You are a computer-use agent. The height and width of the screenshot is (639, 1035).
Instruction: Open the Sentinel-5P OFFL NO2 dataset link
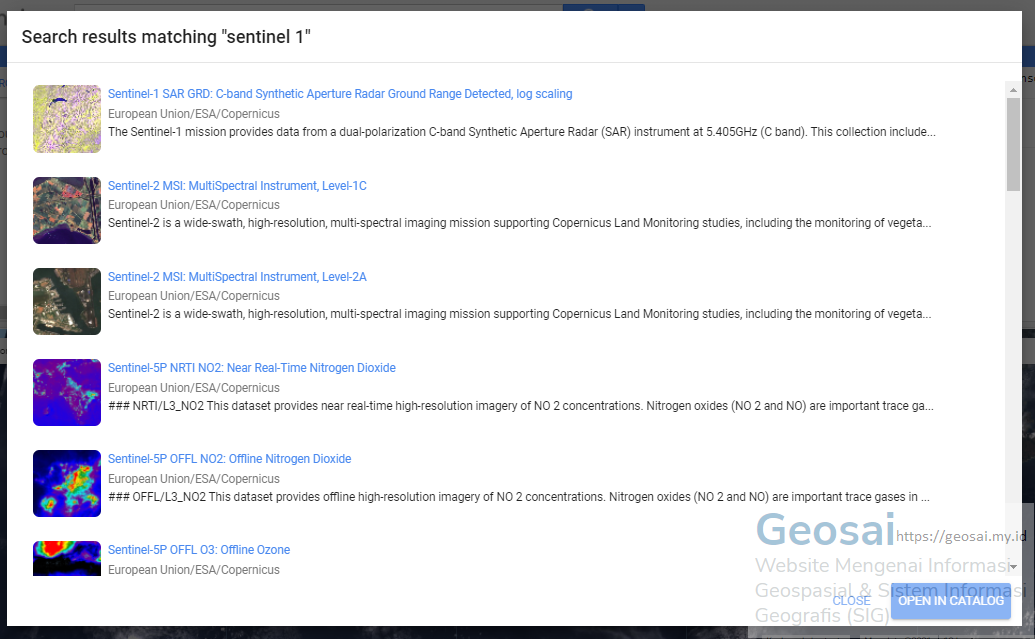point(230,458)
